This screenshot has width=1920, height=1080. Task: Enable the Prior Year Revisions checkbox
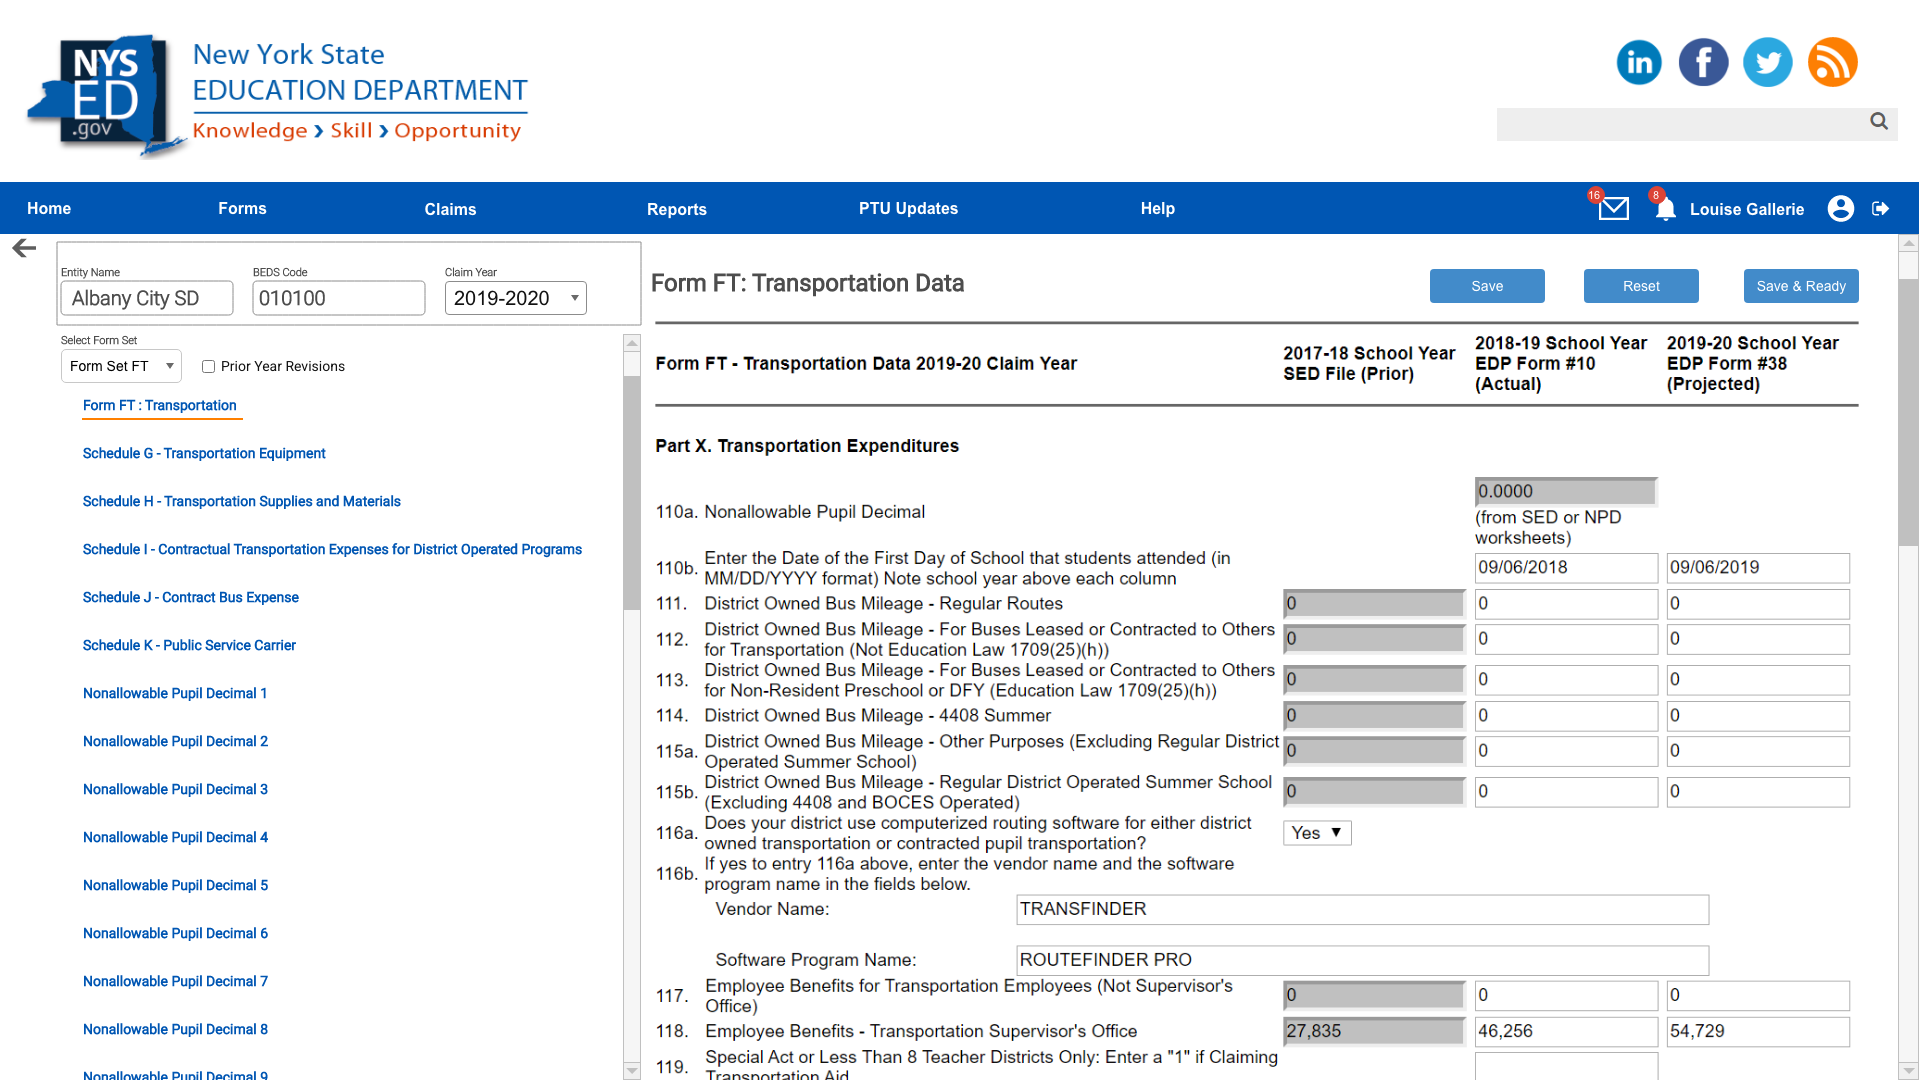pyautogui.click(x=208, y=367)
